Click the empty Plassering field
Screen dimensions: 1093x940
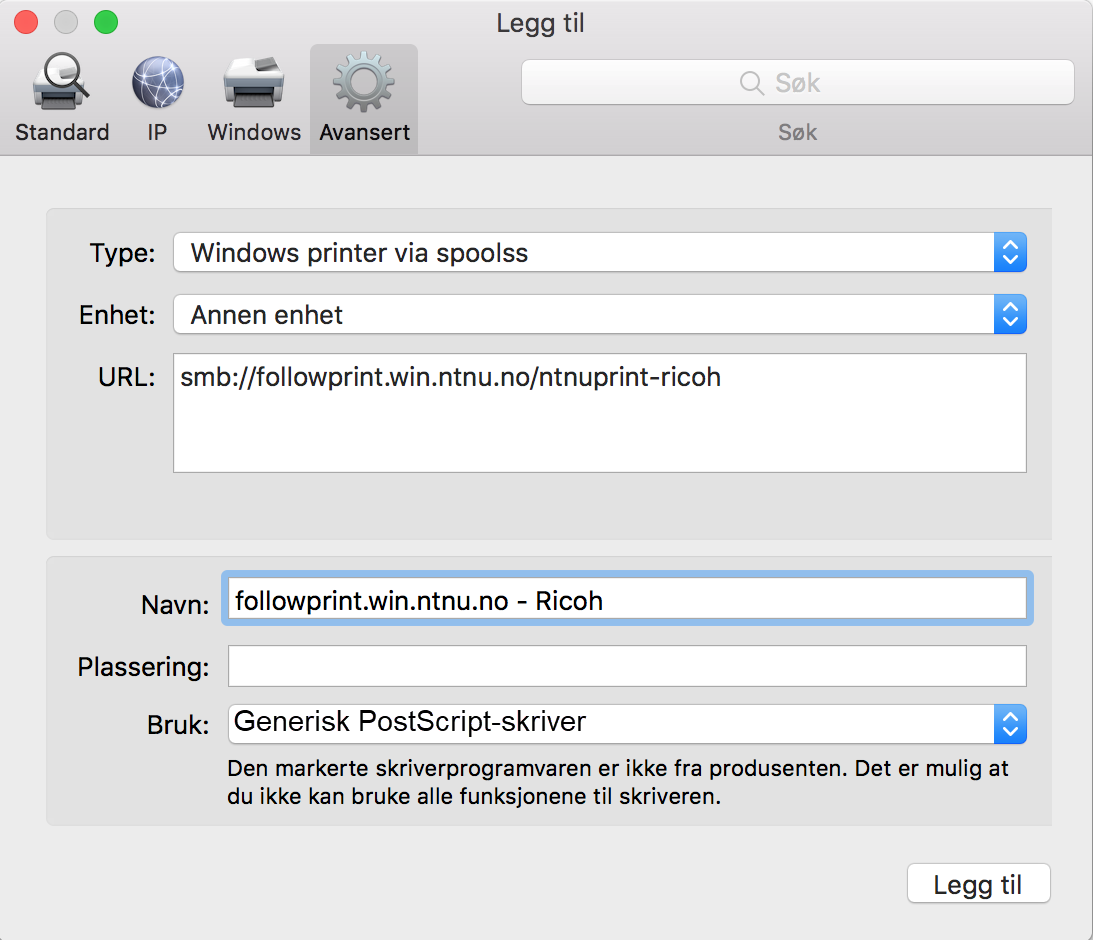click(627, 665)
